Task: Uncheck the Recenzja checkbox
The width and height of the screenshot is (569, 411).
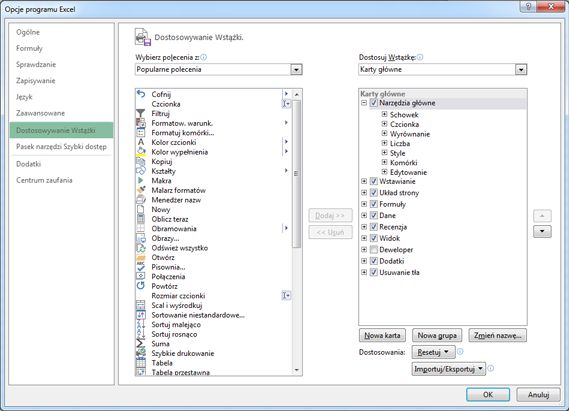Action: tap(374, 227)
